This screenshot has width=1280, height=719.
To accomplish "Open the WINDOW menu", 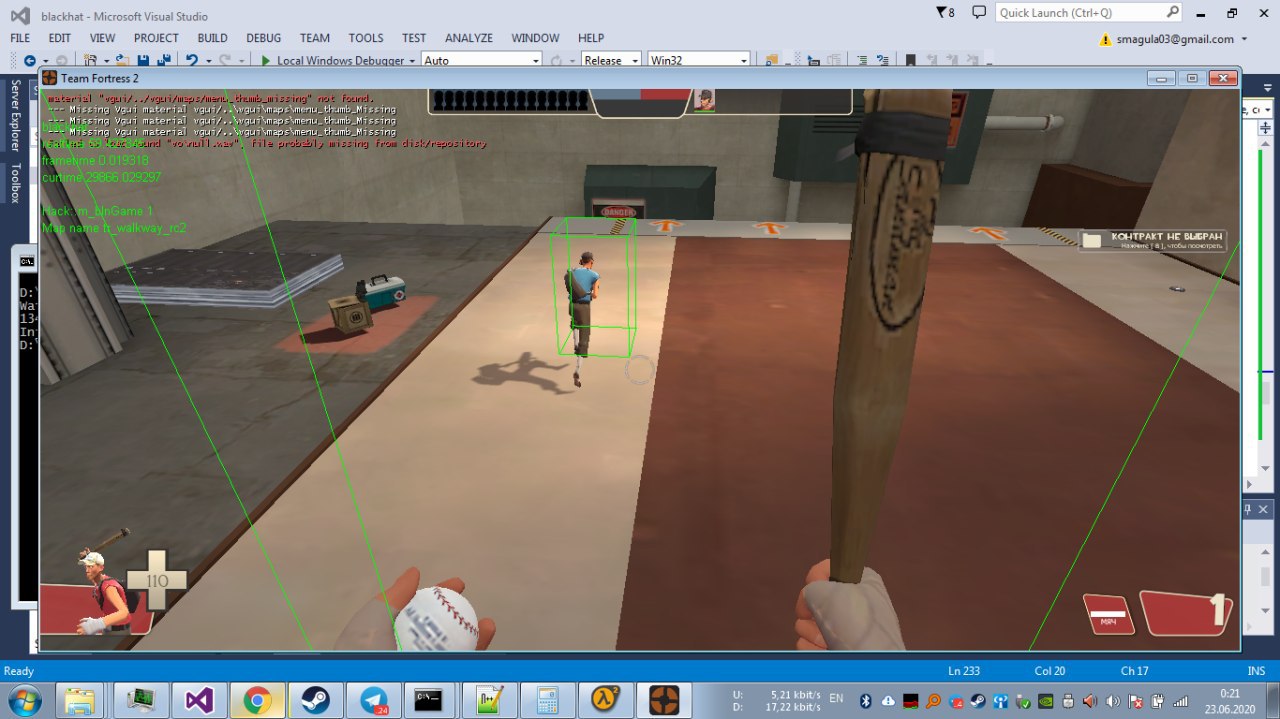I will [535, 38].
